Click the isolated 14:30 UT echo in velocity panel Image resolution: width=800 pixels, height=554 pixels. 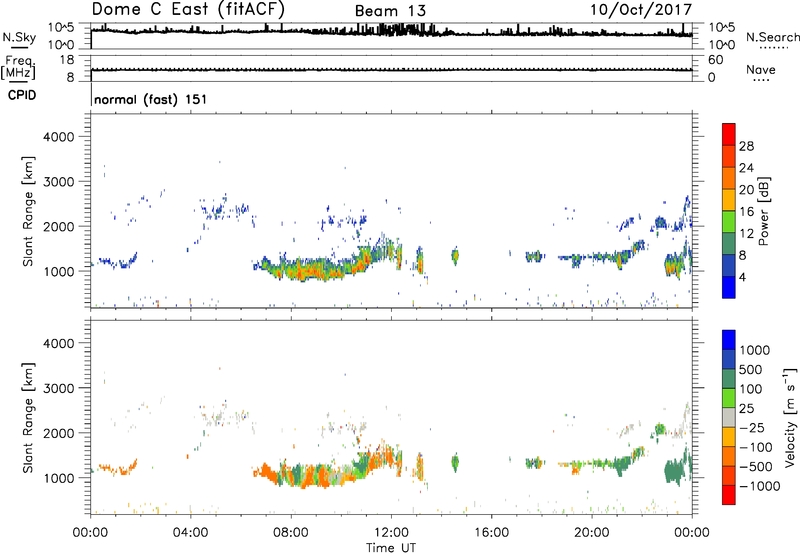coord(455,463)
